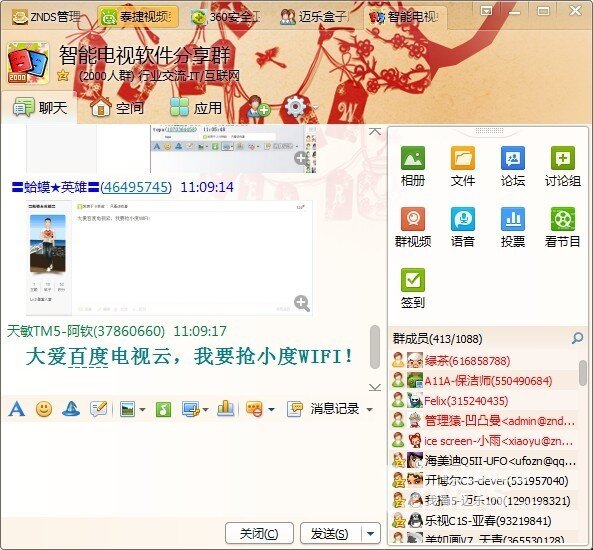
Task: Open the emoji smiley picker
Action: click(44, 409)
